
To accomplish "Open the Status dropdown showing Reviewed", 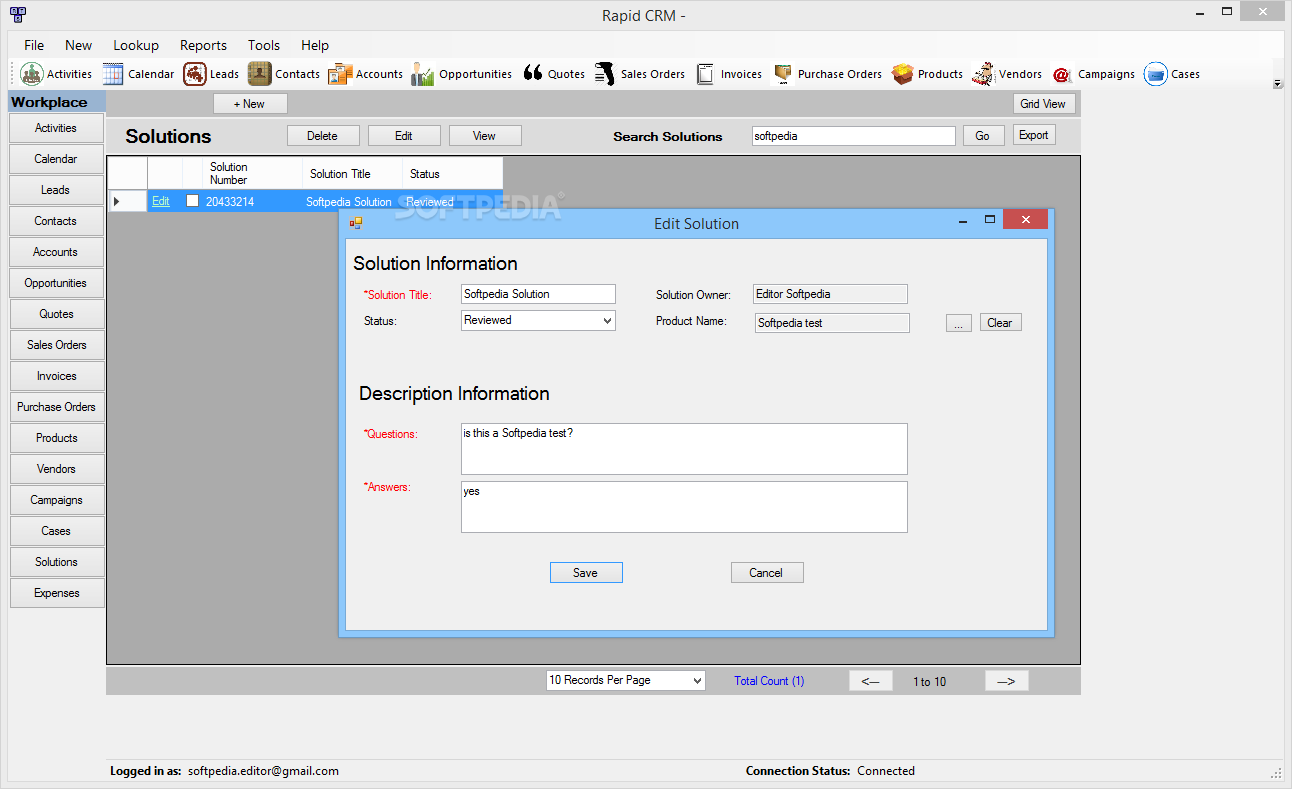I will pyautogui.click(x=538, y=320).
